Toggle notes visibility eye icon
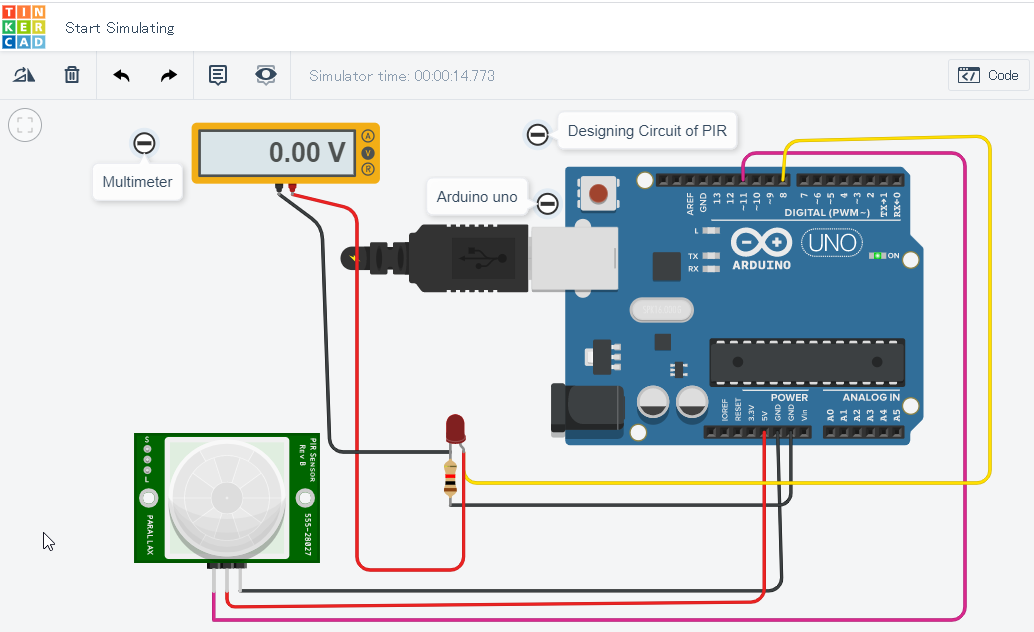 (x=266, y=75)
